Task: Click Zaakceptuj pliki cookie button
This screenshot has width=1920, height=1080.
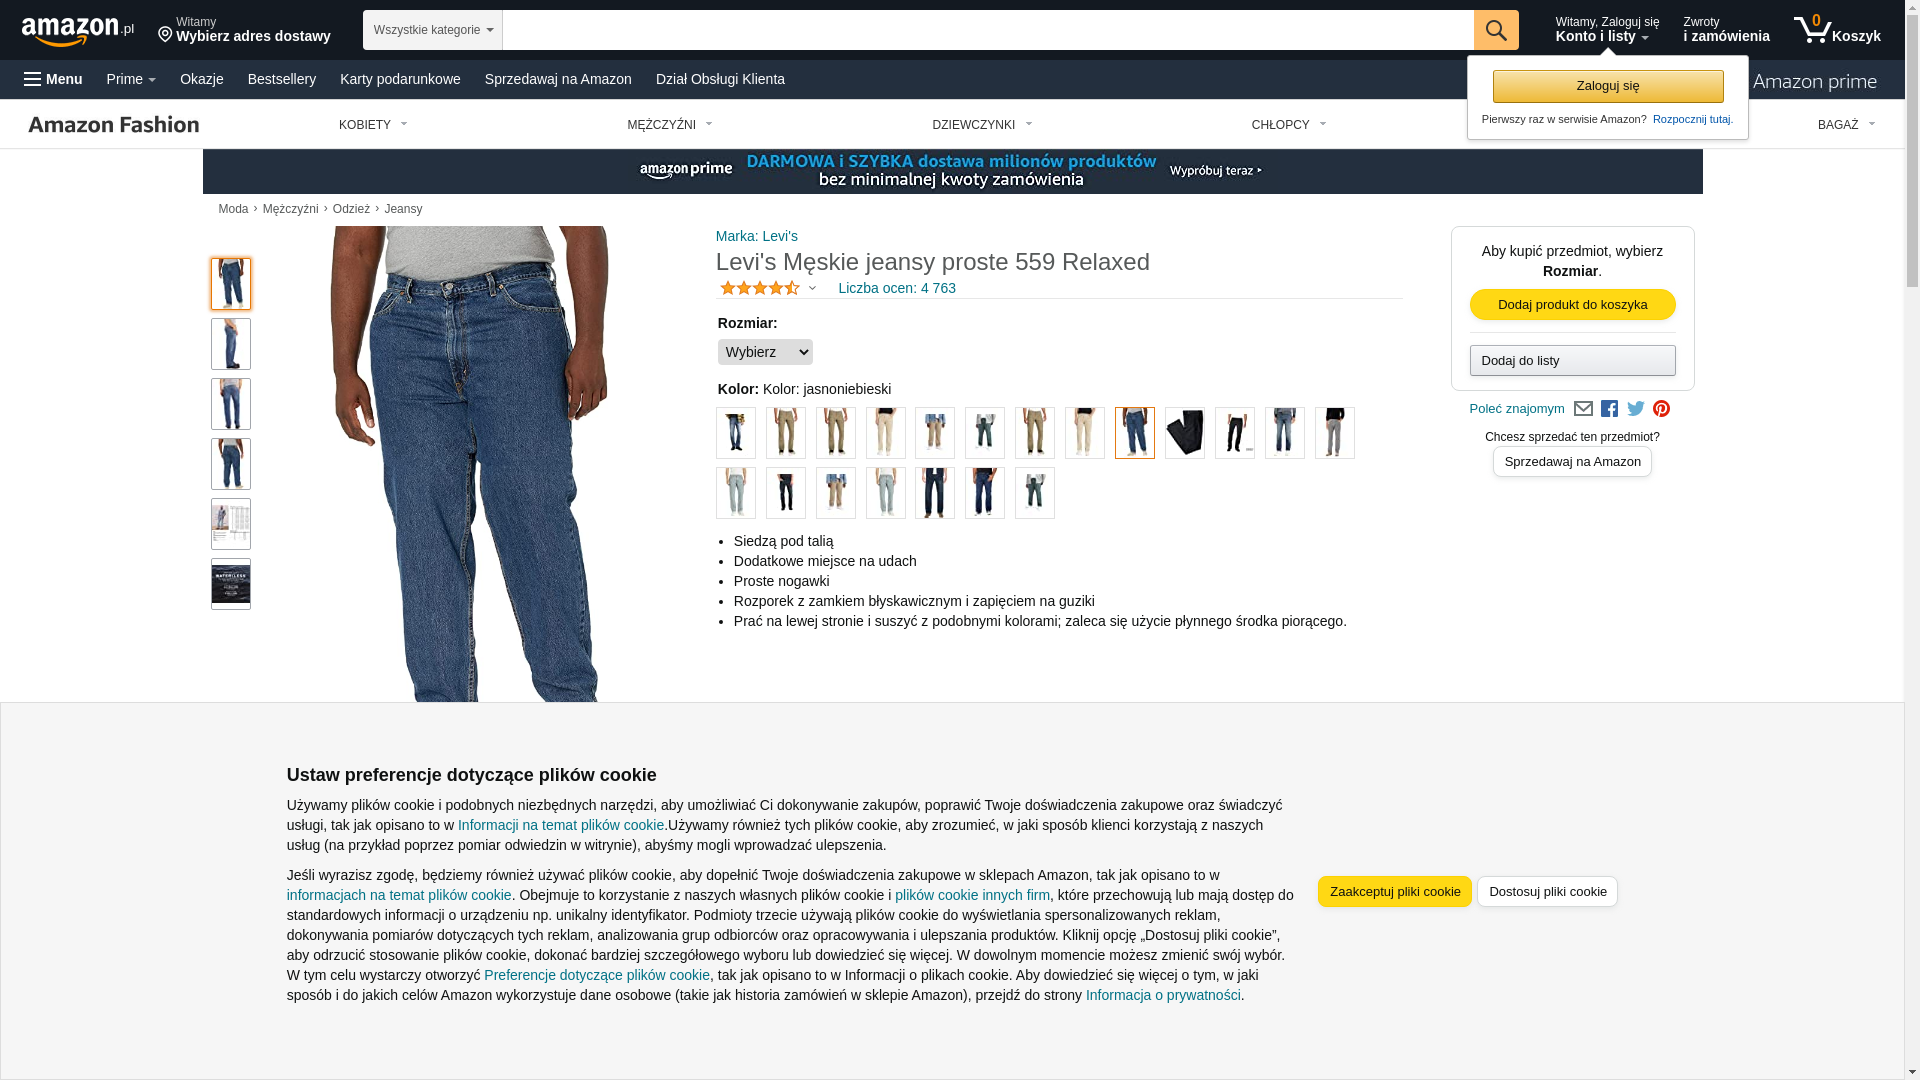Action: pos(1395,892)
